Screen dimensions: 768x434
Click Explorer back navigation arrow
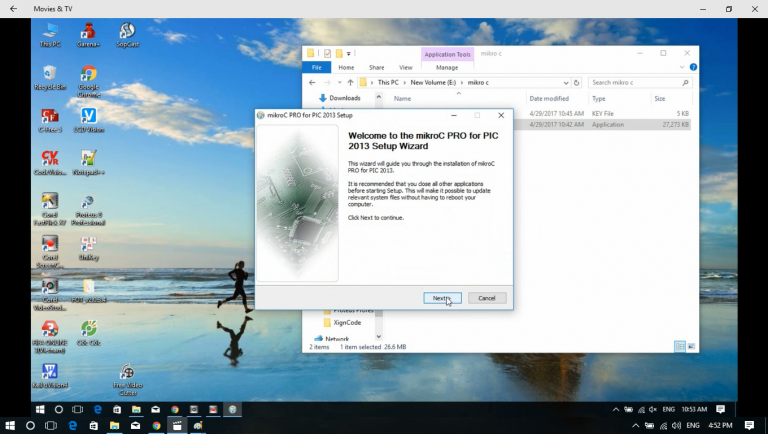click(312, 83)
